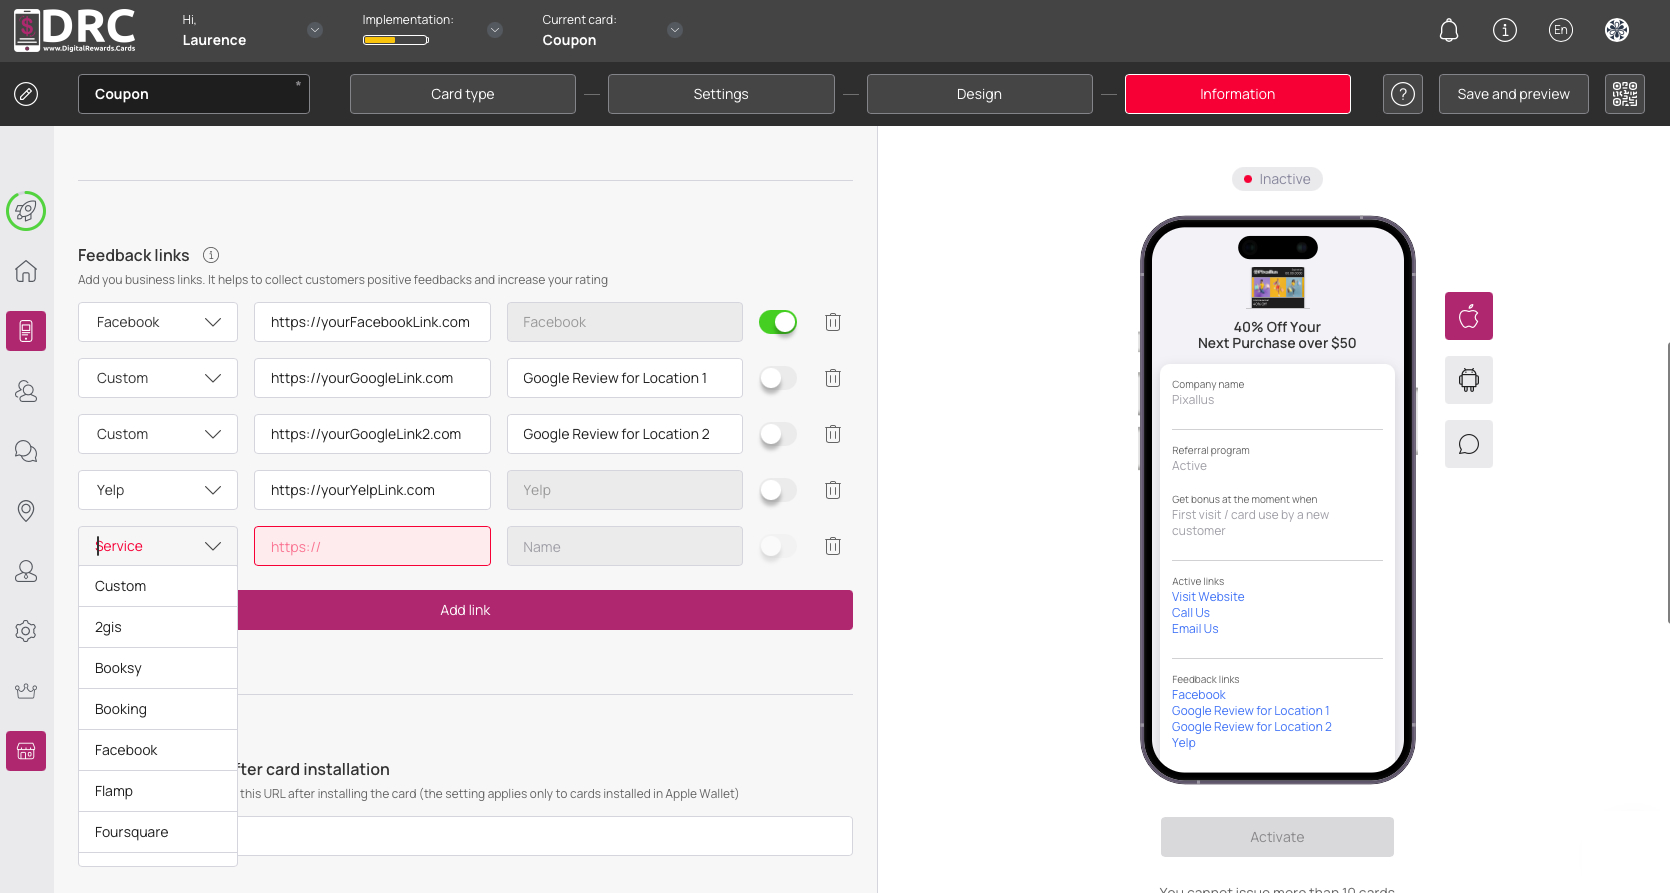Go to the Settings step

coord(721,94)
